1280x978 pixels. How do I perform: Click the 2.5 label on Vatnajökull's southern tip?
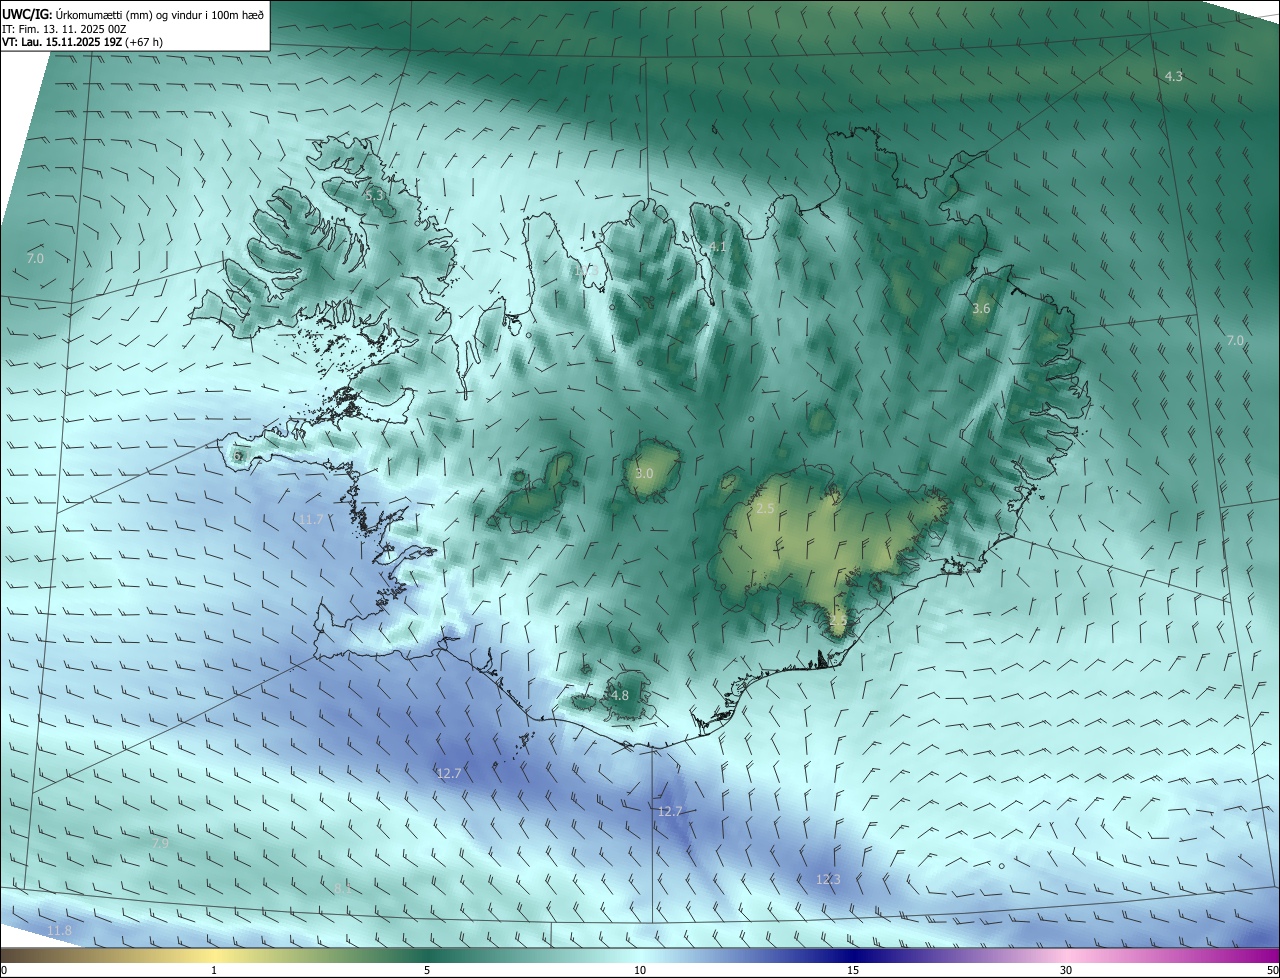click(x=838, y=622)
